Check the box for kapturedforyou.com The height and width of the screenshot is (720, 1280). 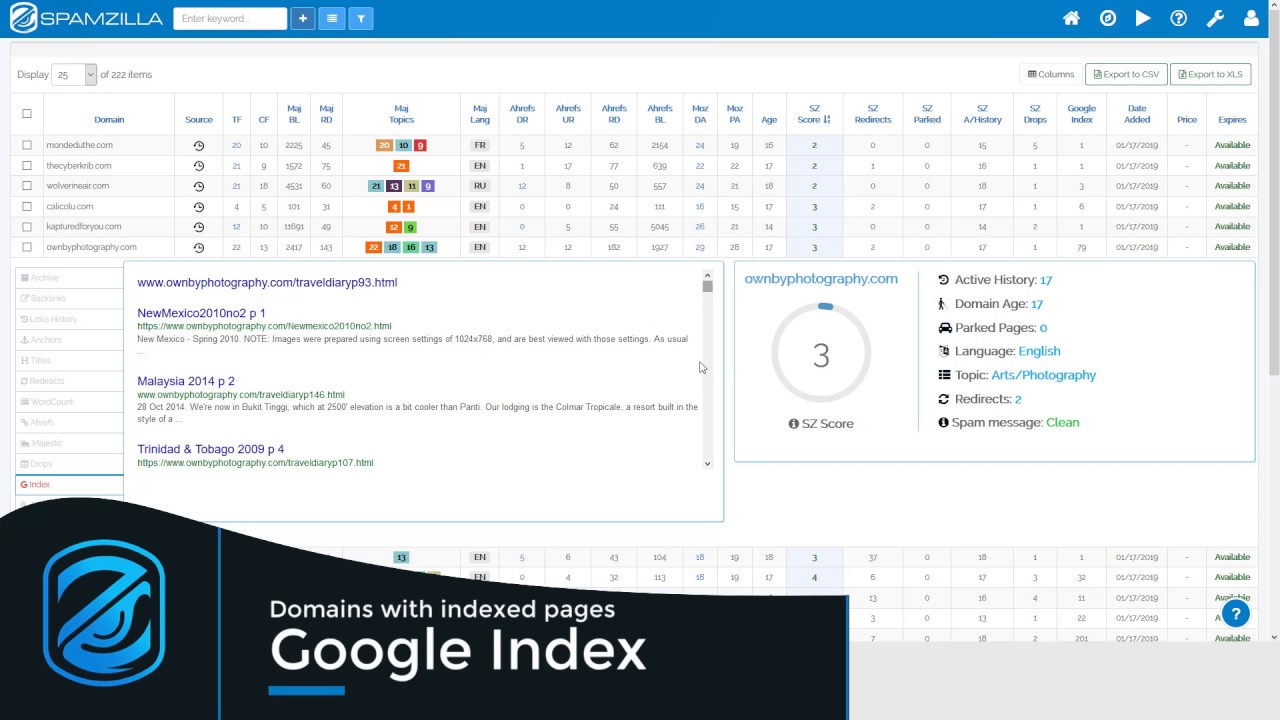pos(27,226)
